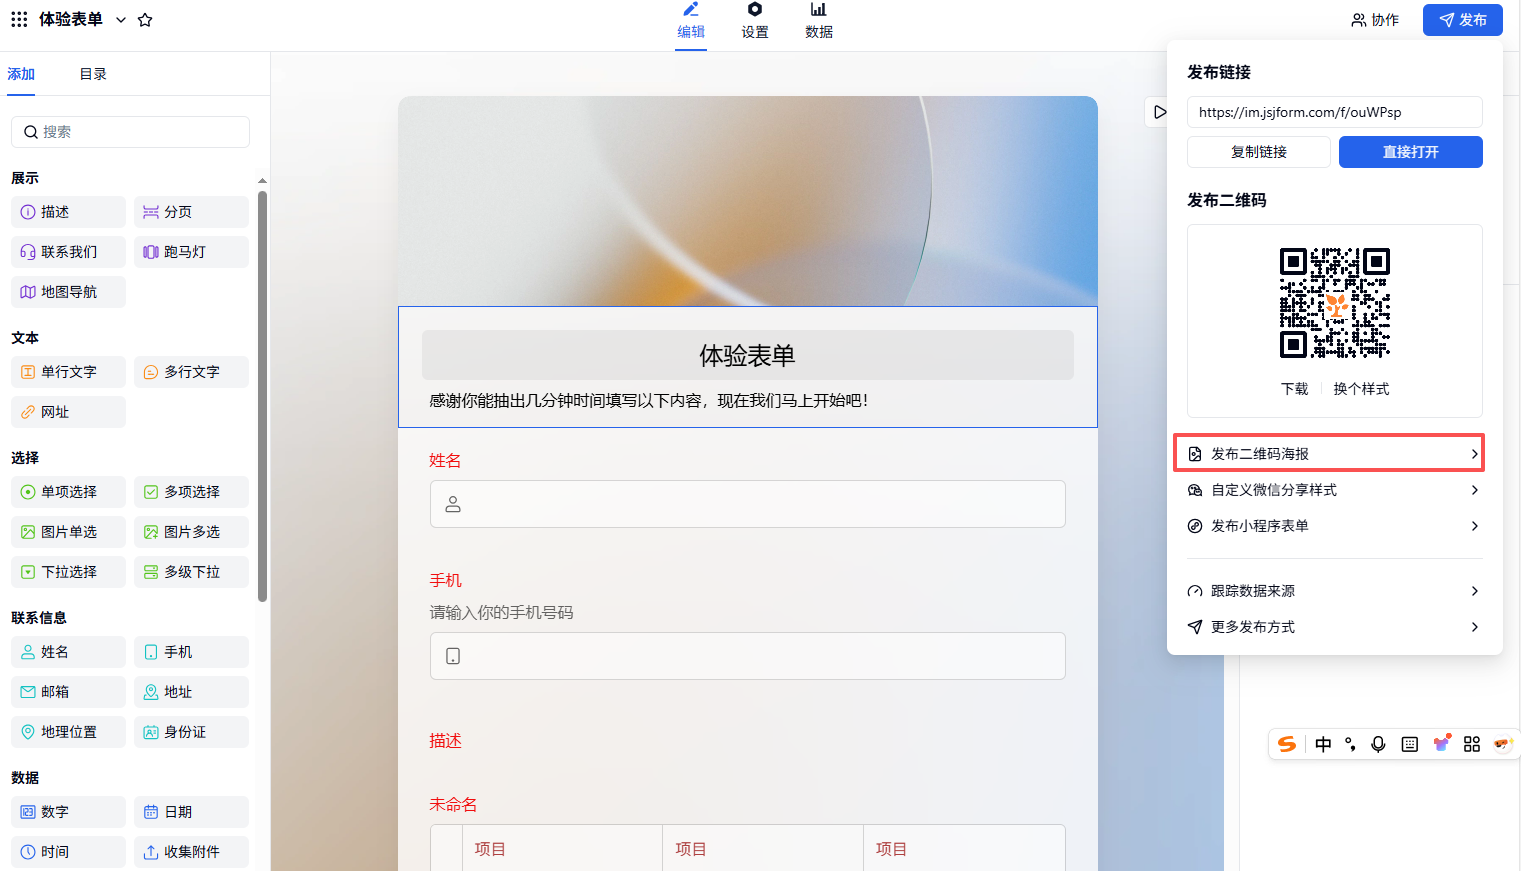Viewport: 1521px width, 871px height.
Task: Click the star favorite icon beside form title
Action: [x=145, y=20]
